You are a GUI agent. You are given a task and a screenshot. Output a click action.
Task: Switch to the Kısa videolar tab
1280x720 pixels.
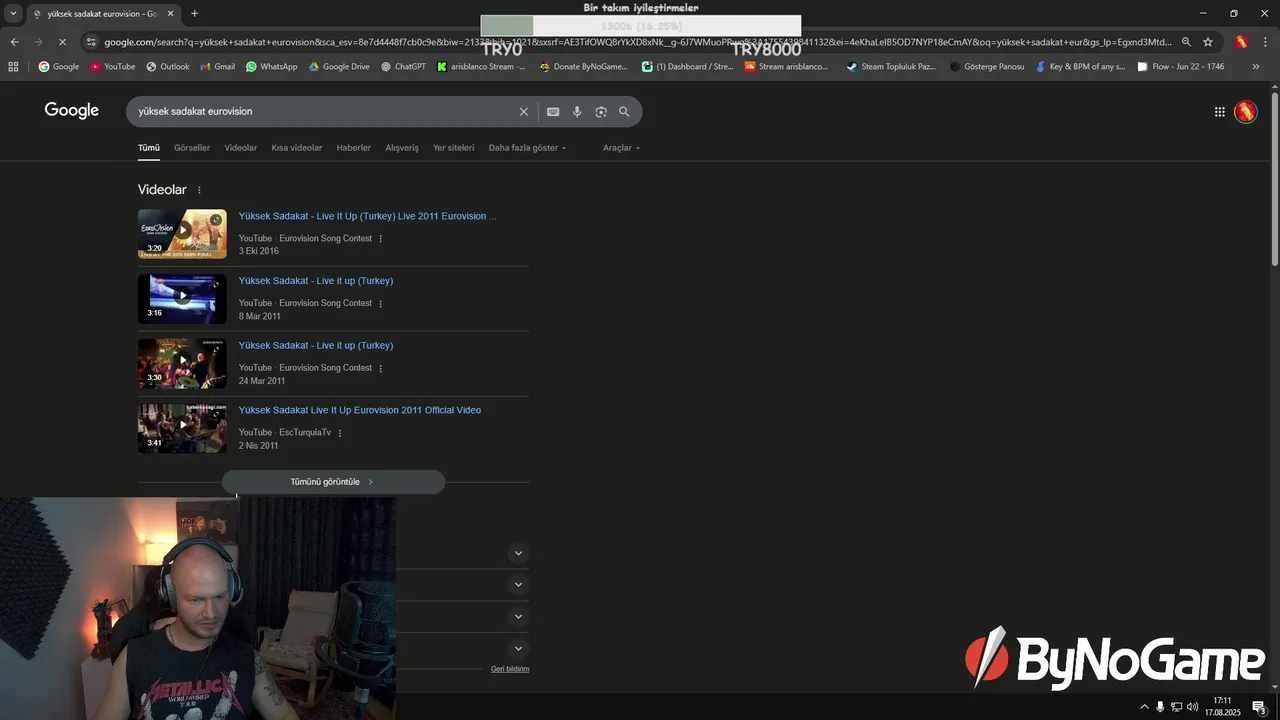[x=297, y=148]
